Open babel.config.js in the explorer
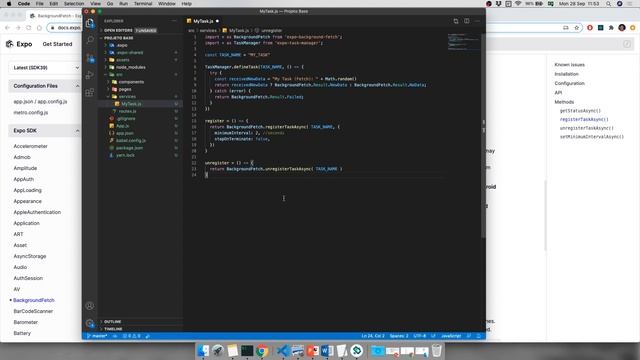This screenshot has height=360, width=640. tap(131, 141)
